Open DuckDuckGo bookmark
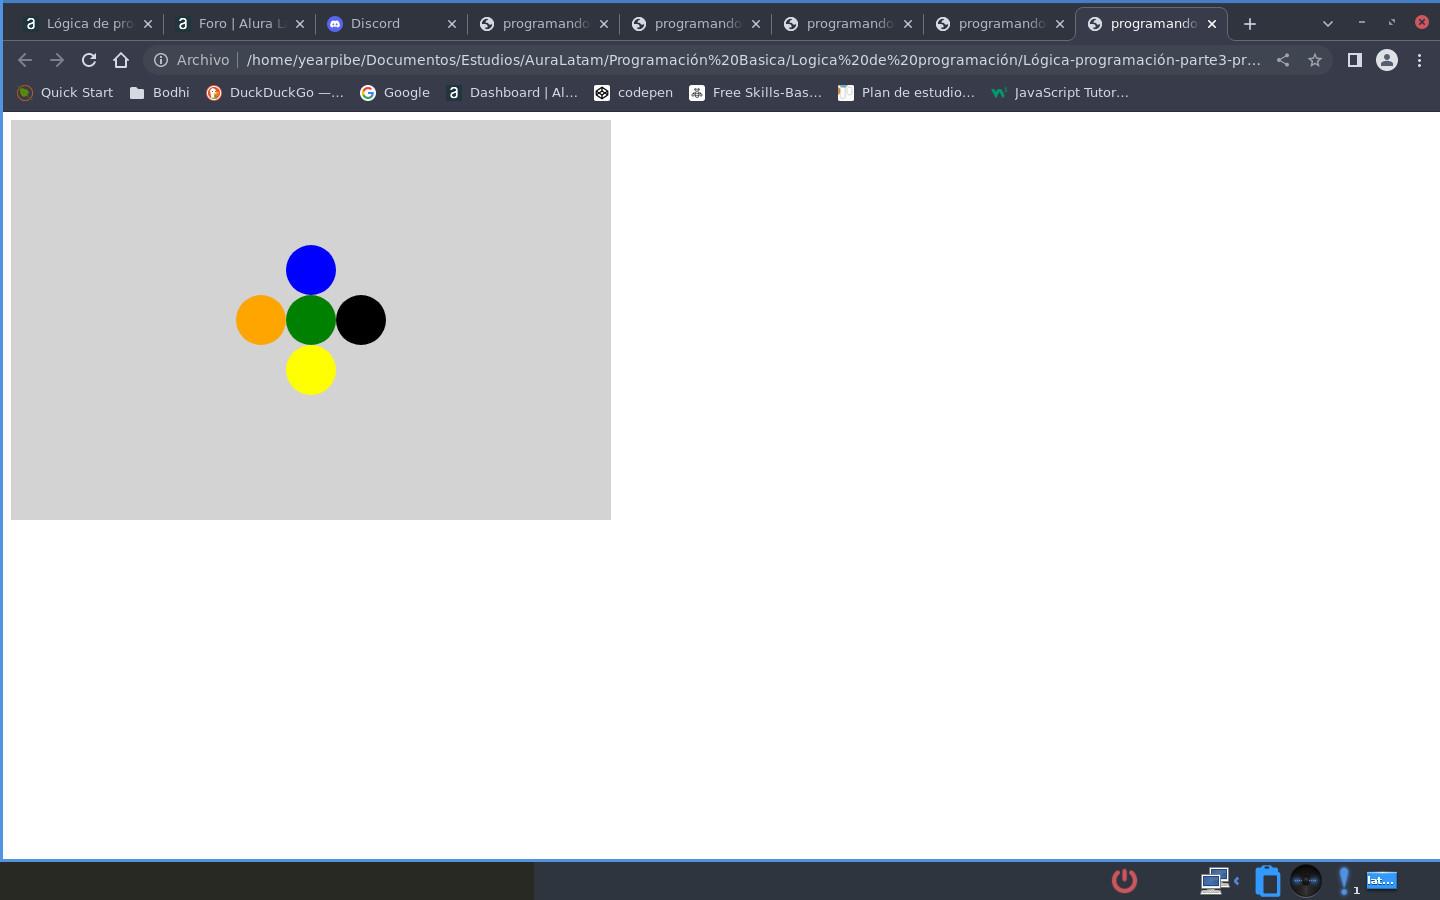Viewport: 1440px width, 900px height. click(x=275, y=92)
